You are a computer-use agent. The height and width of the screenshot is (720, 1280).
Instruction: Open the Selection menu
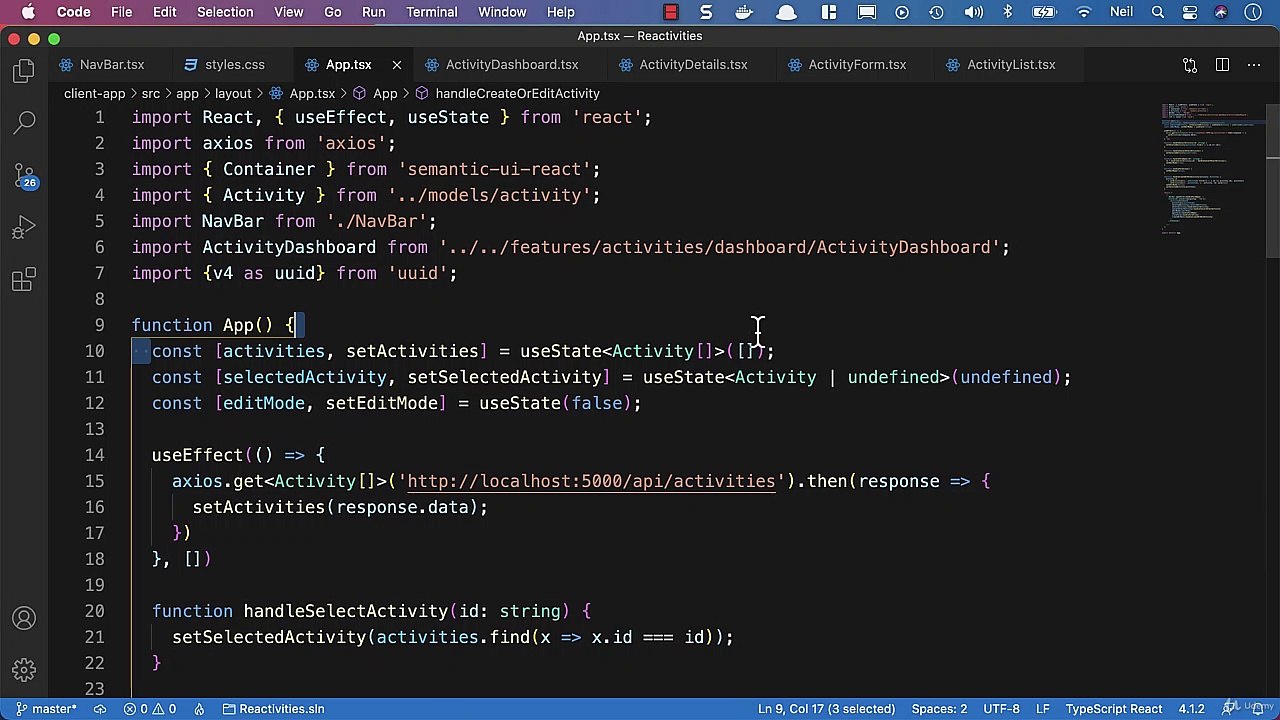tap(225, 12)
